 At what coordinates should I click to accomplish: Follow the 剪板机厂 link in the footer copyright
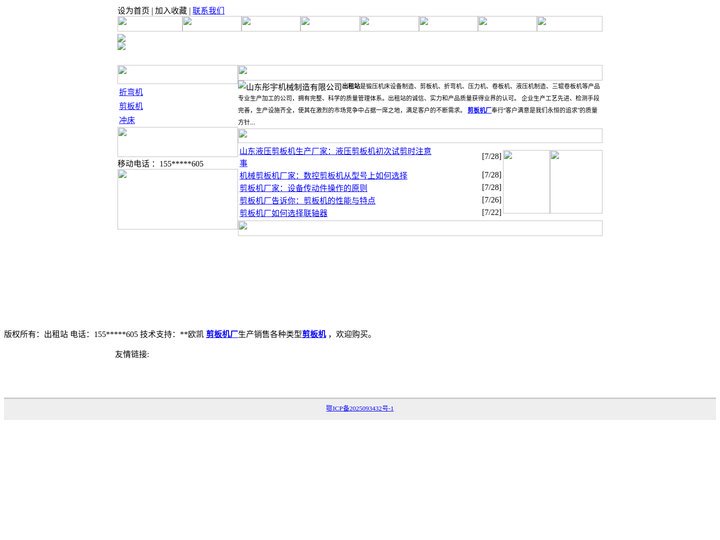click(222, 334)
